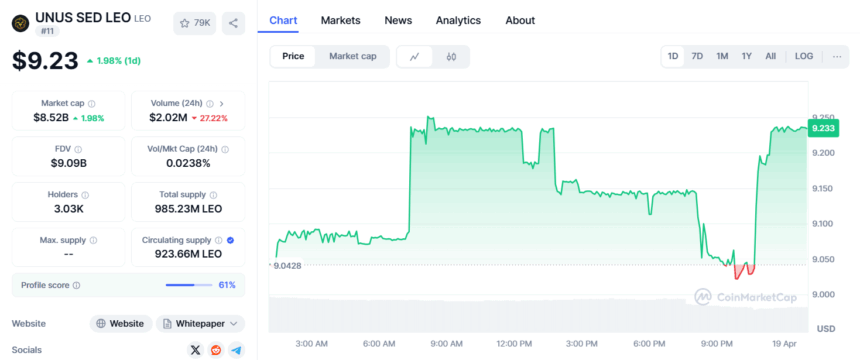This screenshot has height=360, width=860.
Task: Expand the Whitepaper dropdown
Action: 200,324
